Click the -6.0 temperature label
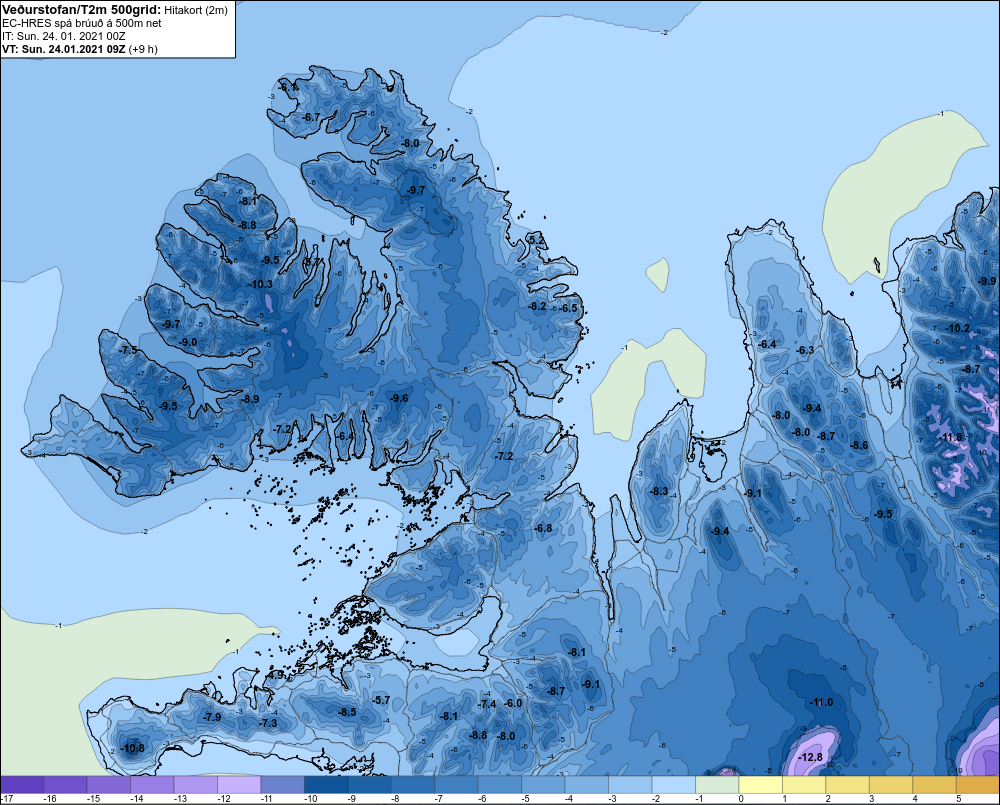Screen dimensions: 1000x805 pyautogui.click(x=513, y=703)
